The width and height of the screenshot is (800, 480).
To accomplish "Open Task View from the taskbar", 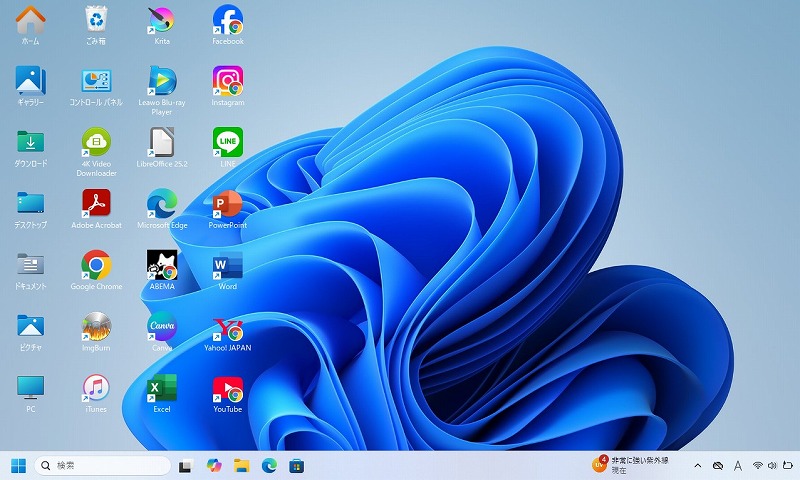I will pos(185,466).
